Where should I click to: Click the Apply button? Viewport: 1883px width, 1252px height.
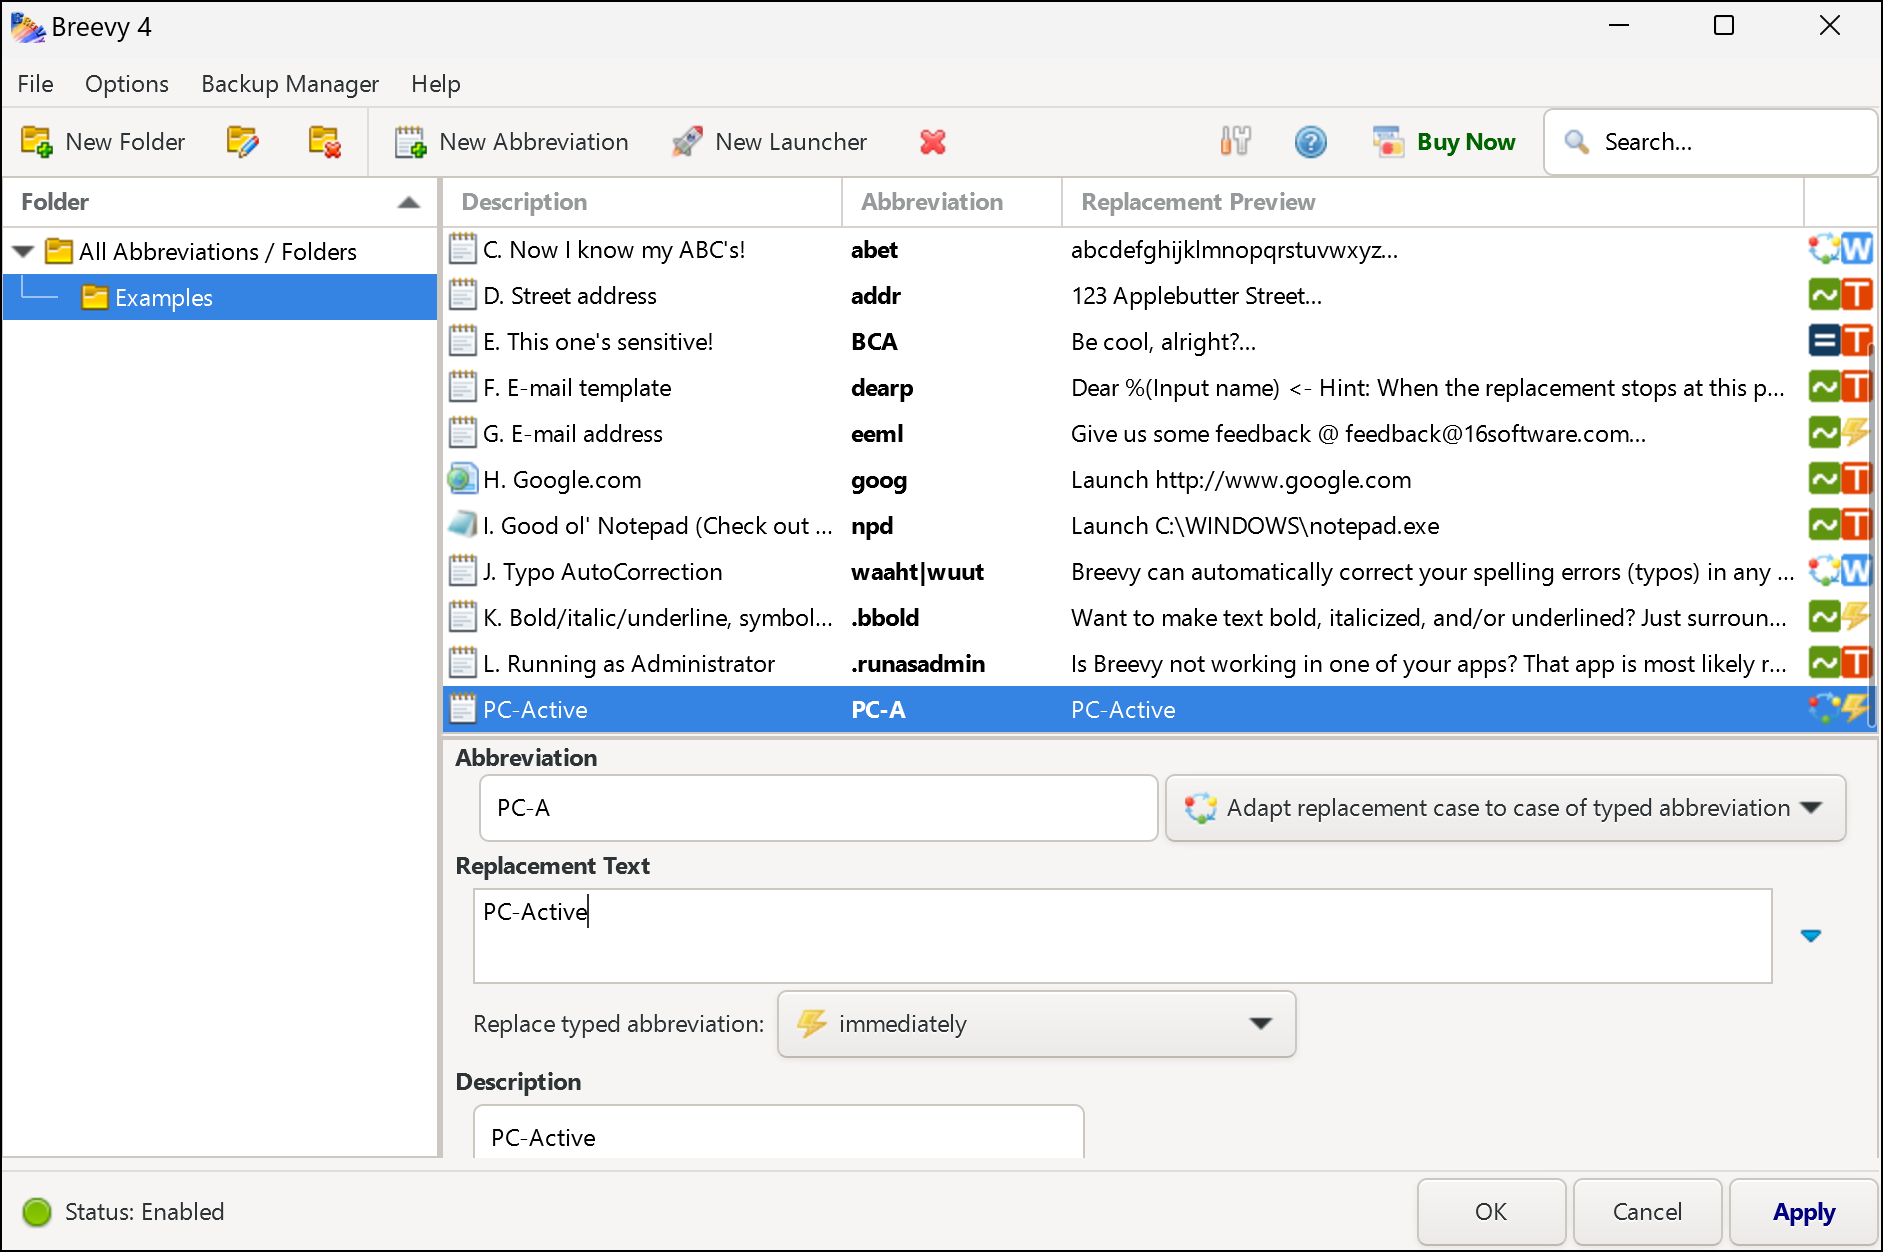[x=1804, y=1212]
